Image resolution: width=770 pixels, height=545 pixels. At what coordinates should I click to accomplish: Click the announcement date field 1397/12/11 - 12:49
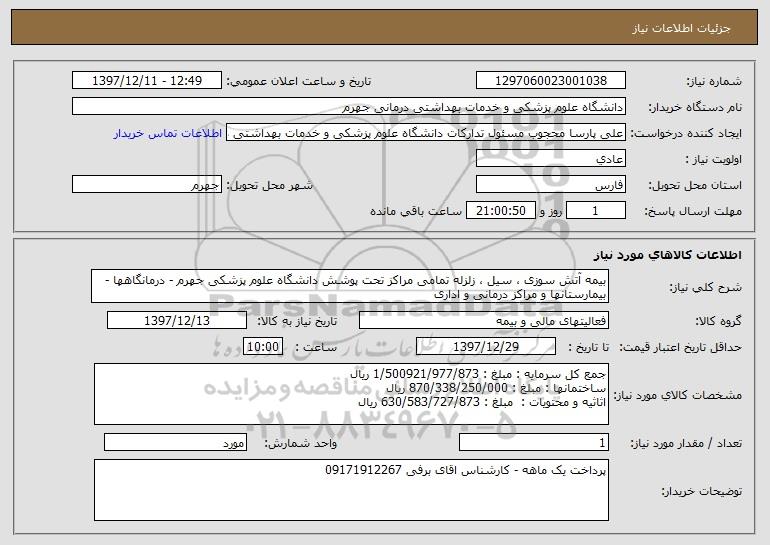147,81
